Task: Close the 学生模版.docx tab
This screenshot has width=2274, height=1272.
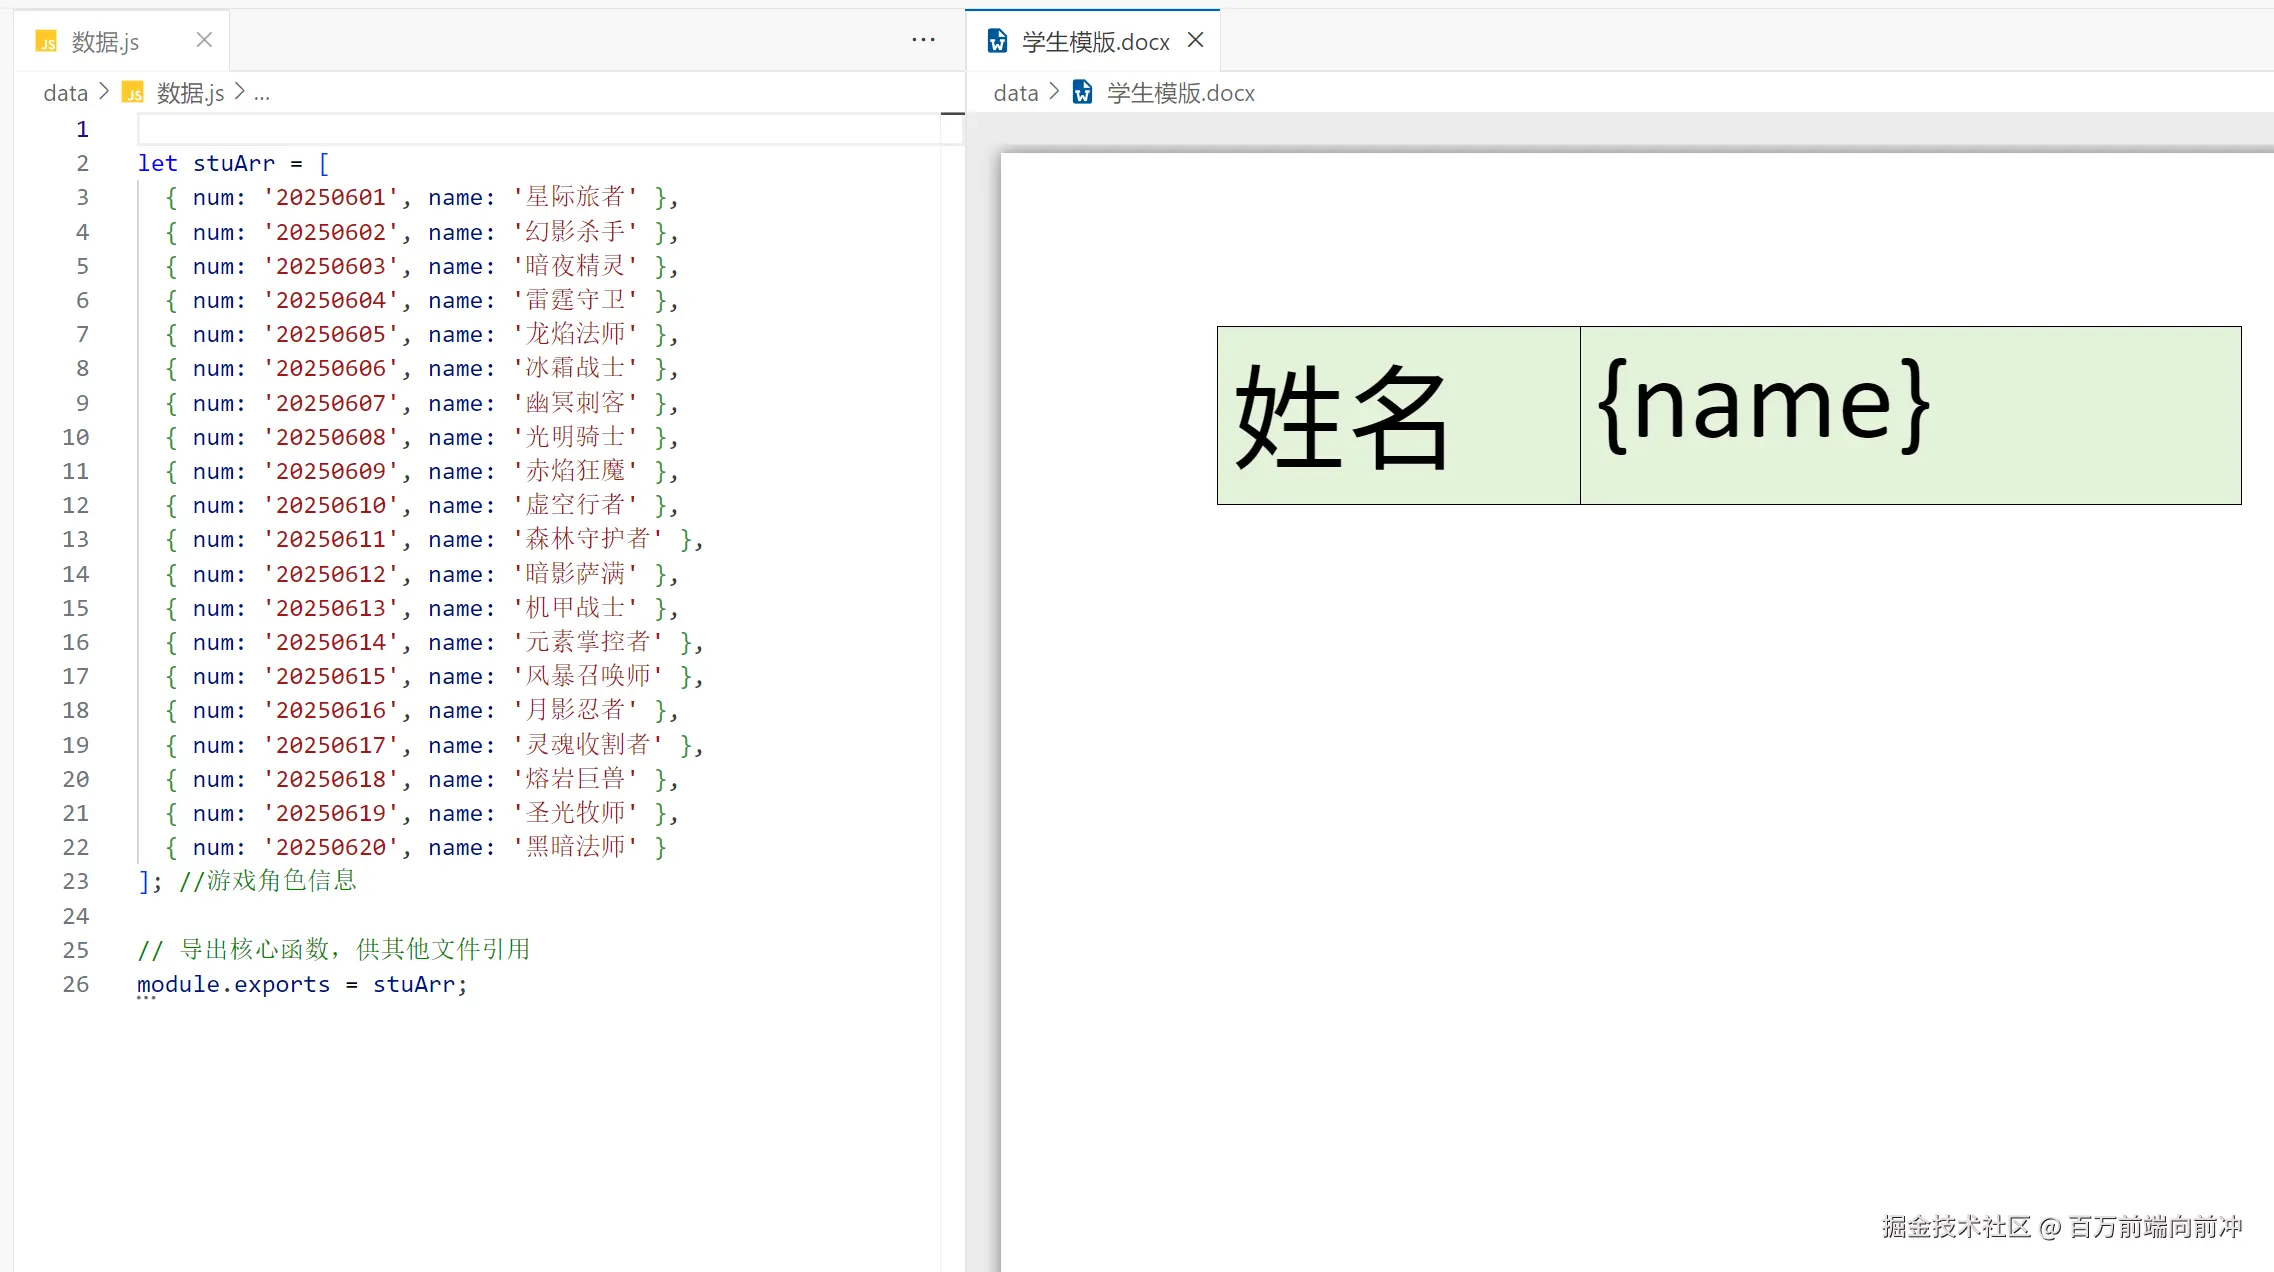Action: click(x=1196, y=40)
